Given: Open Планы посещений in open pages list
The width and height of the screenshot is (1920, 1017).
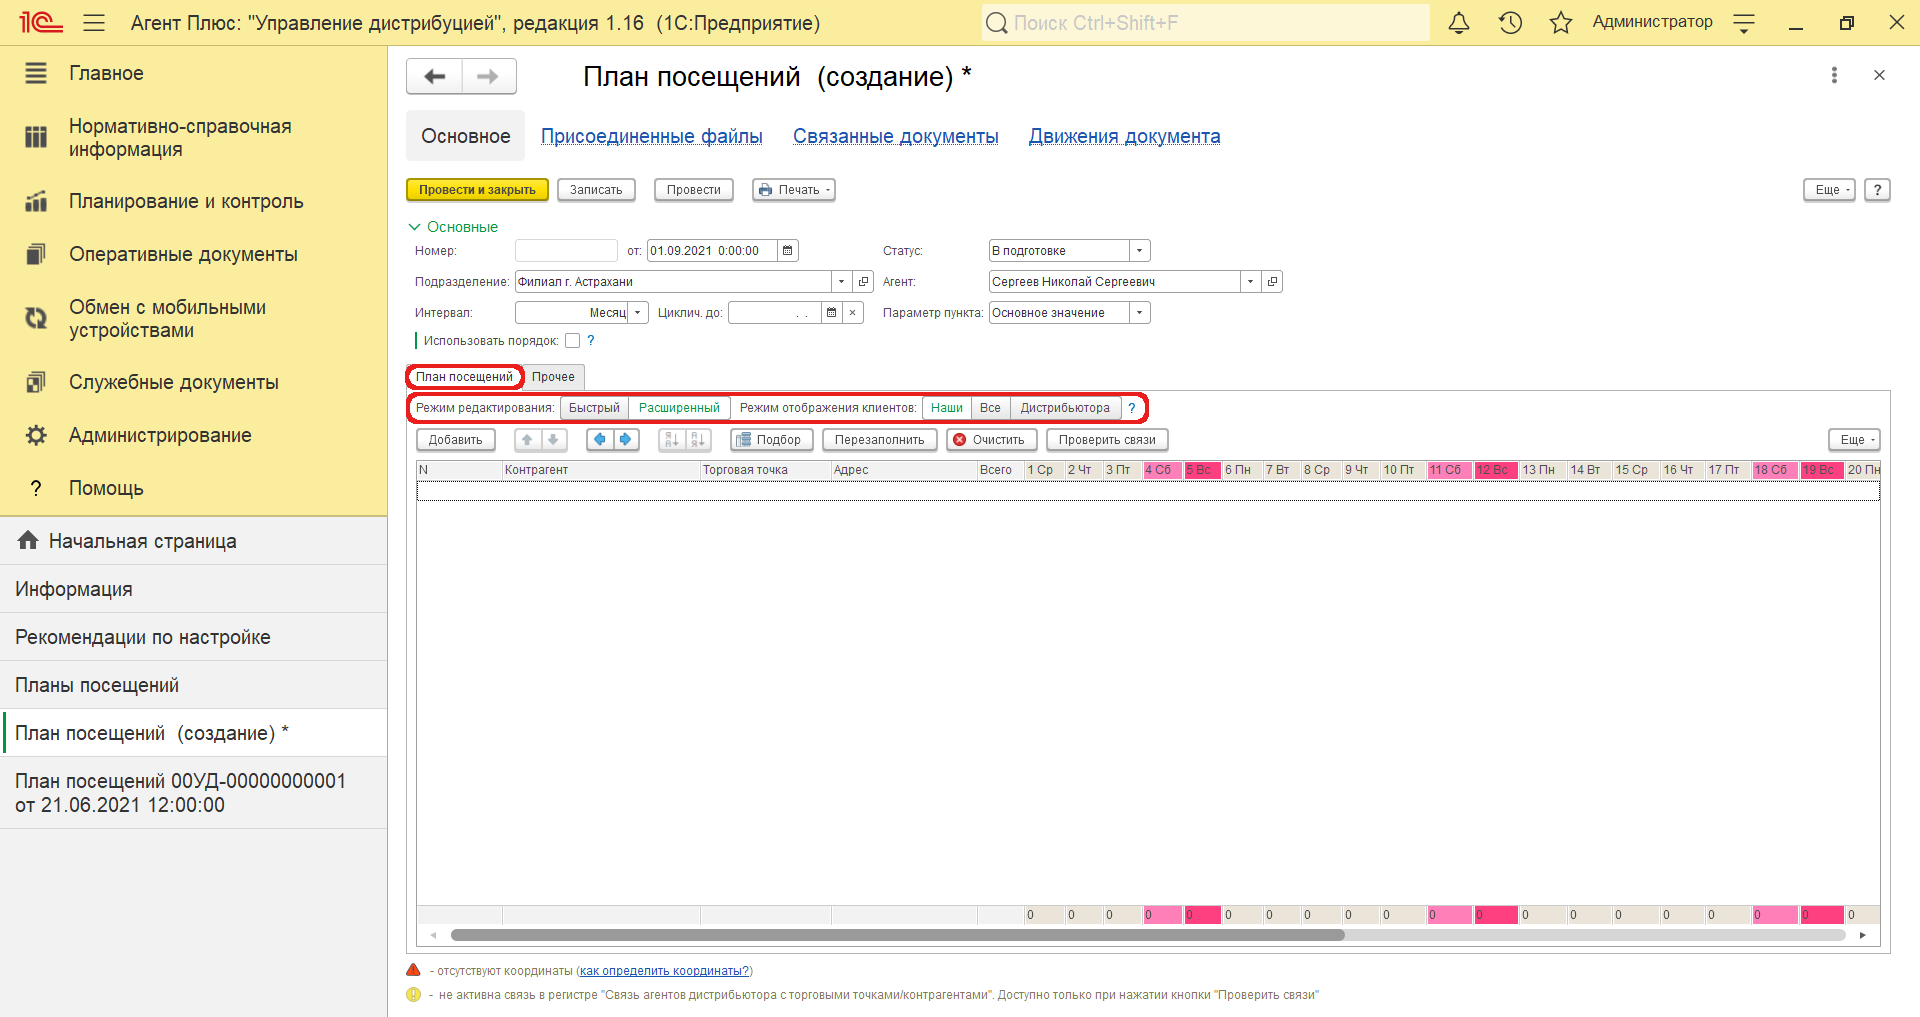Looking at the screenshot, I should pos(193,685).
